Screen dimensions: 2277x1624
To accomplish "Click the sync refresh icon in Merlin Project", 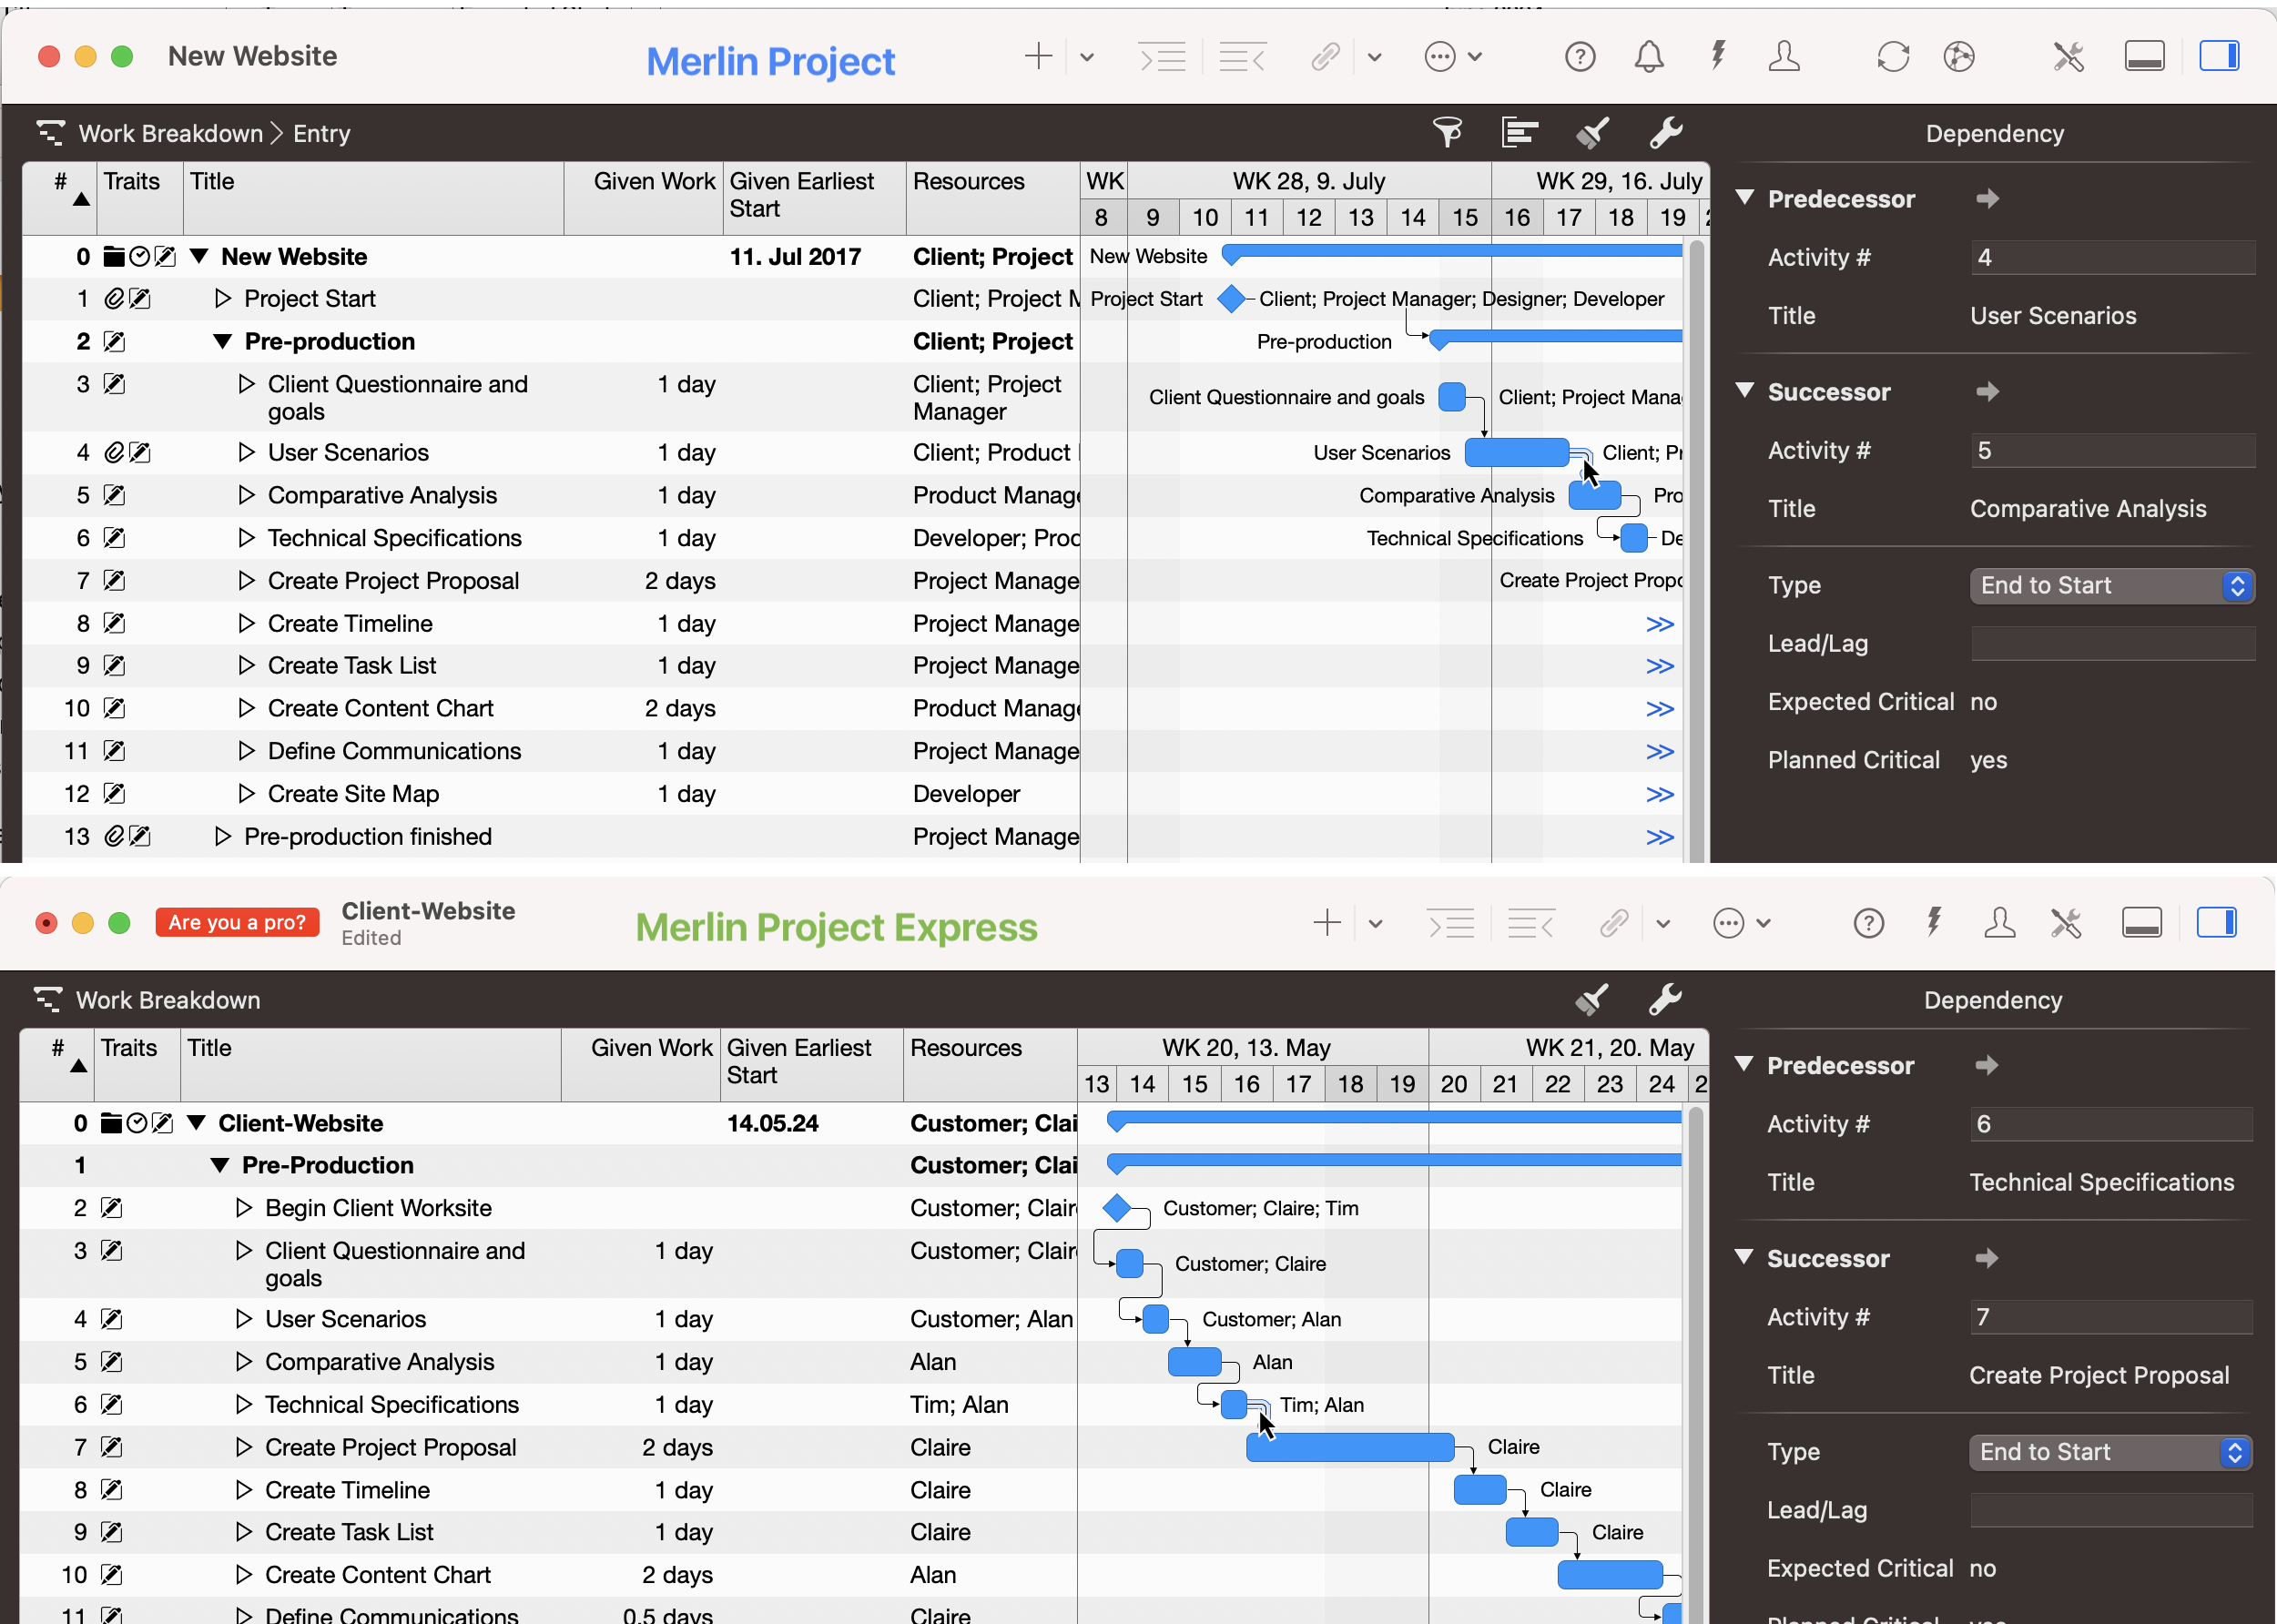I will pos(1893,57).
